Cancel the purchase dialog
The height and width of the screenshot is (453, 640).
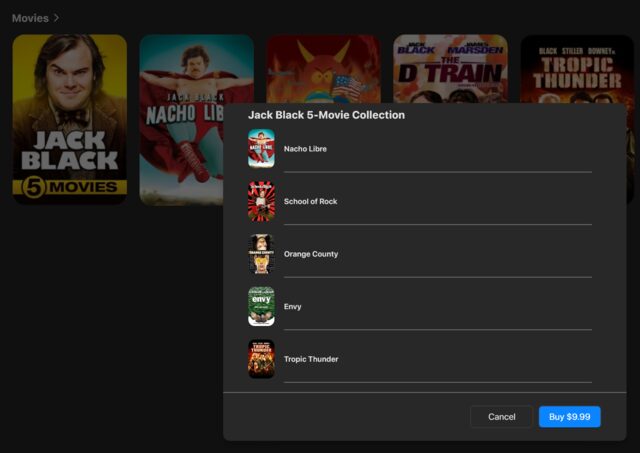[501, 417]
